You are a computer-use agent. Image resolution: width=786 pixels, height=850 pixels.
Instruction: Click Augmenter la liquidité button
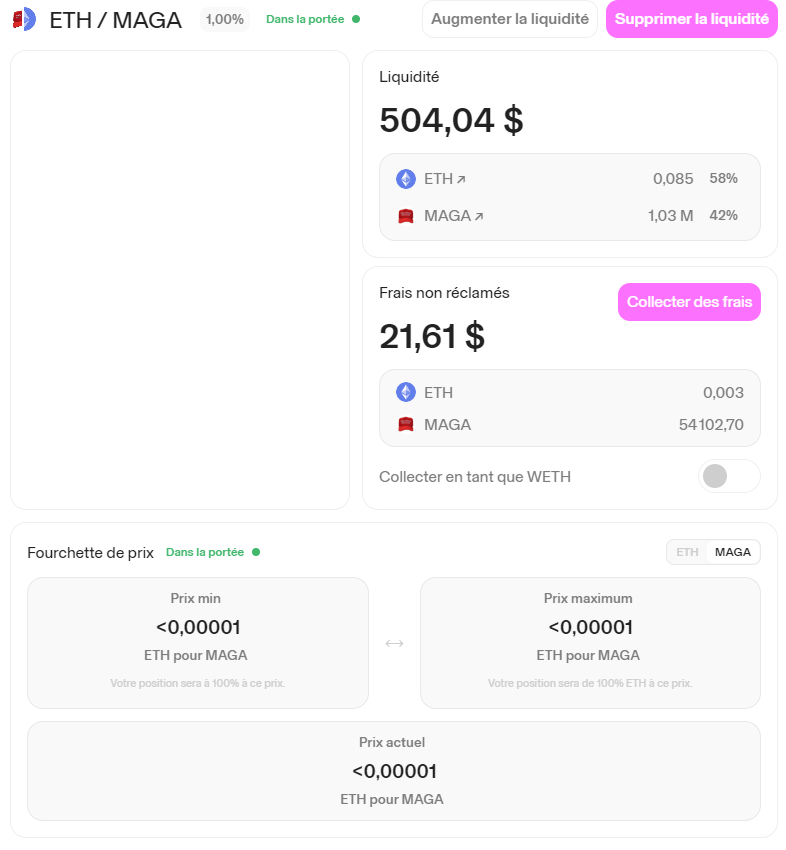[x=510, y=19]
